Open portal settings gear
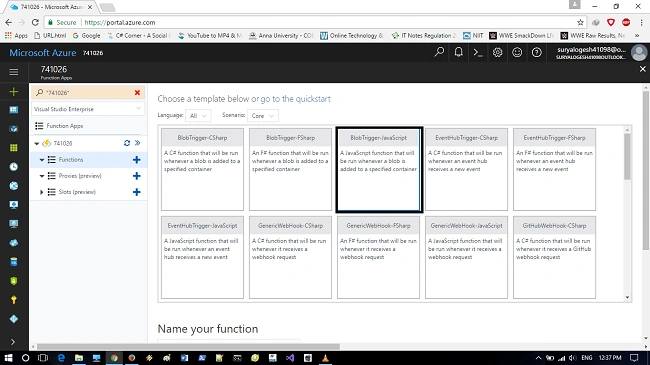 (497, 53)
